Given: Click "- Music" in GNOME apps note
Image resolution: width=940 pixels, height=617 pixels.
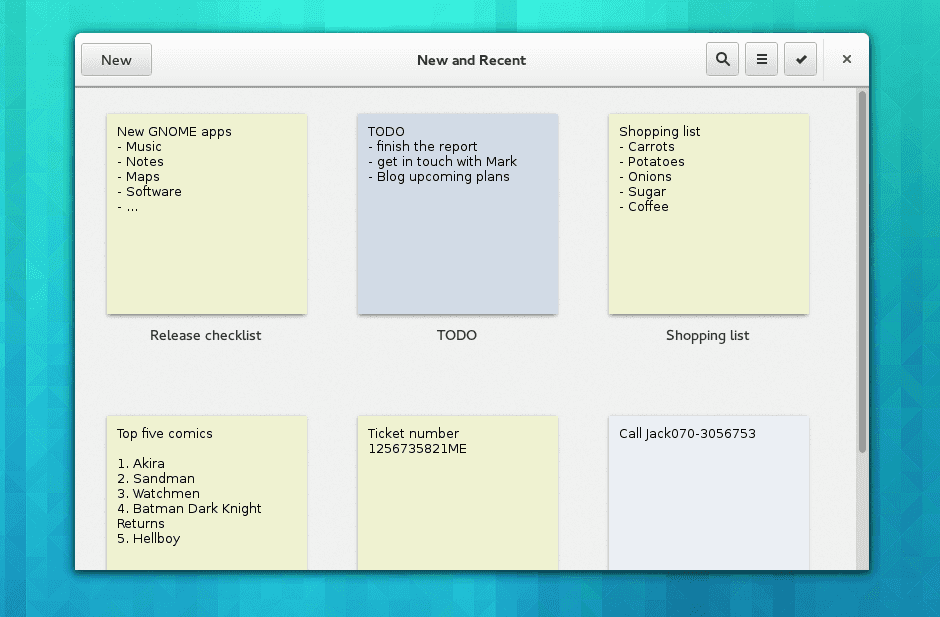Looking at the screenshot, I should coord(139,147).
